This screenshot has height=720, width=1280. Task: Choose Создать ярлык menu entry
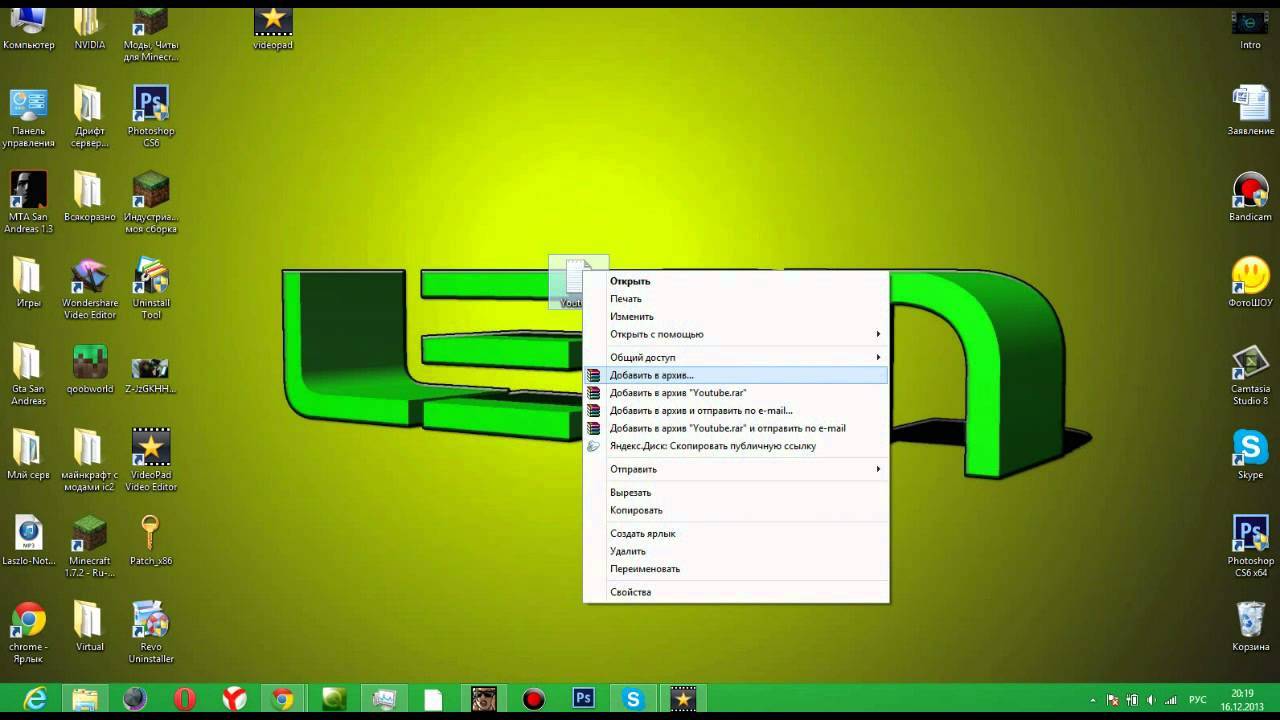coord(736,533)
